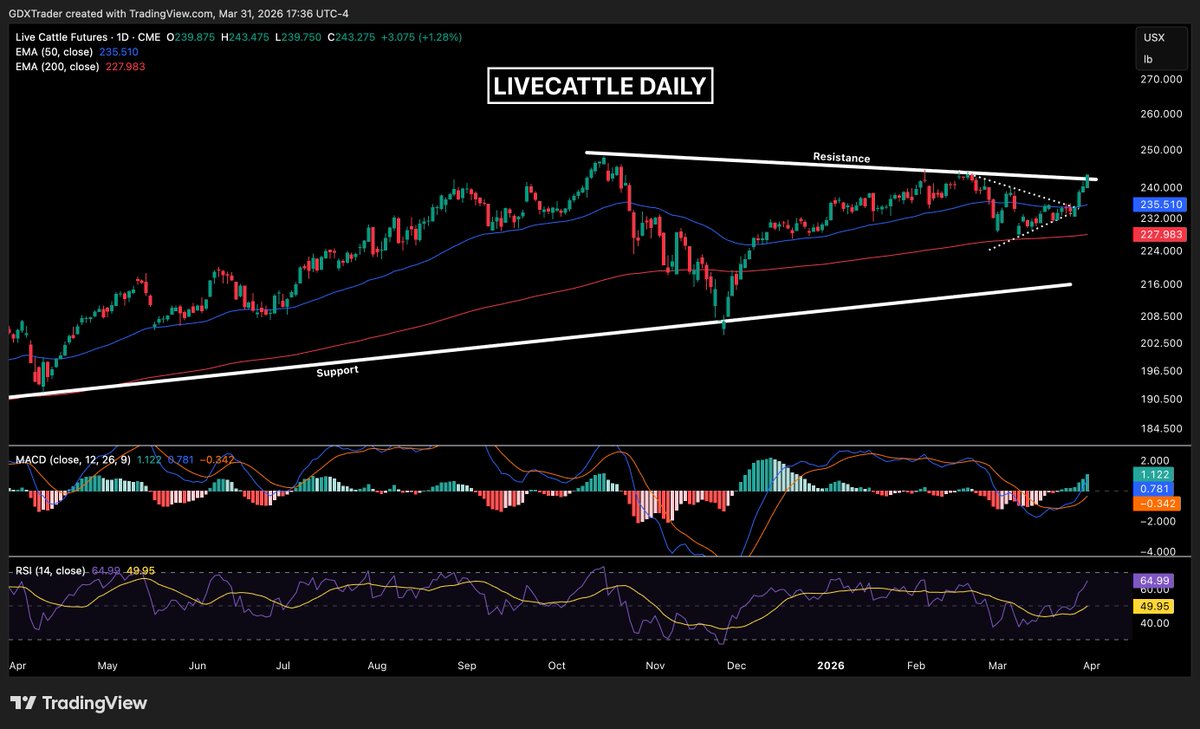This screenshot has height=729, width=1200.
Task: Click the 208.500 price scale label
Action: [x=1160, y=316]
